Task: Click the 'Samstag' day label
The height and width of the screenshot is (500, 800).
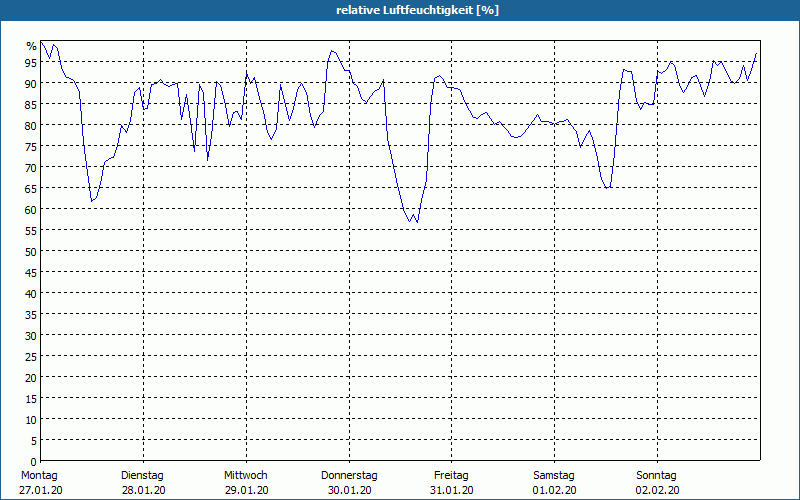Action: [554, 476]
